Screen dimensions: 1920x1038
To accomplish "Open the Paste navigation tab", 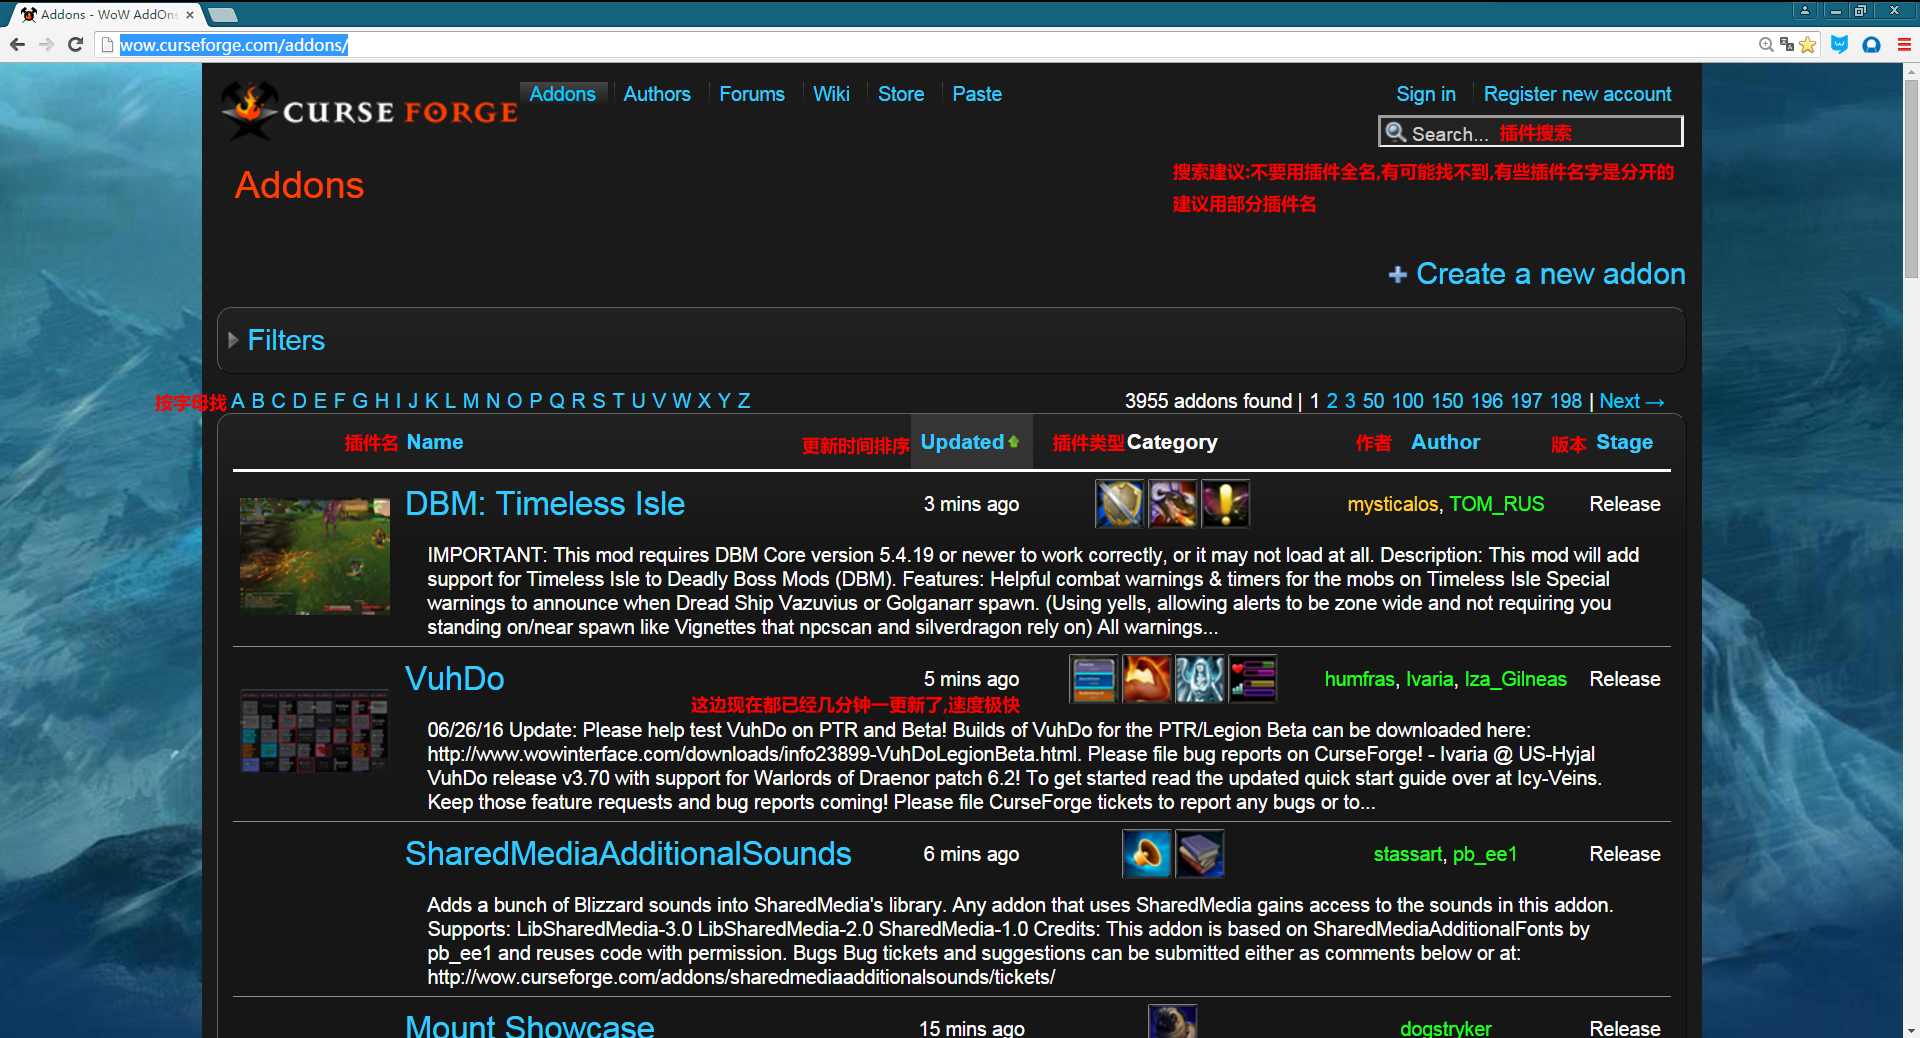I will [x=977, y=94].
